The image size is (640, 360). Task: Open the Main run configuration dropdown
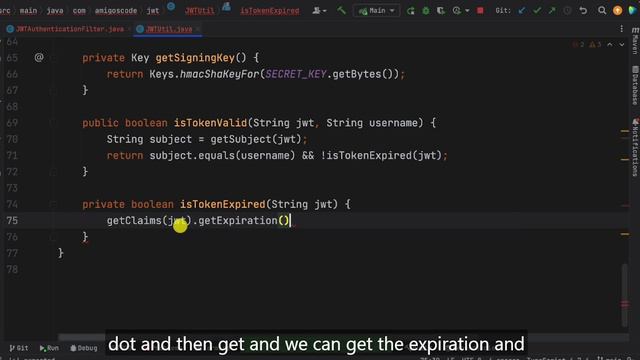[376, 11]
